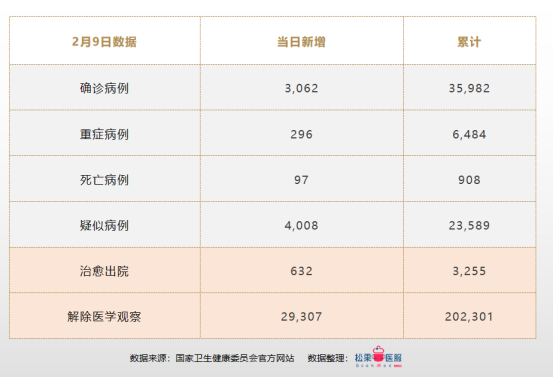
Task: Select the 确诊病例 row label
Action: click(104, 88)
